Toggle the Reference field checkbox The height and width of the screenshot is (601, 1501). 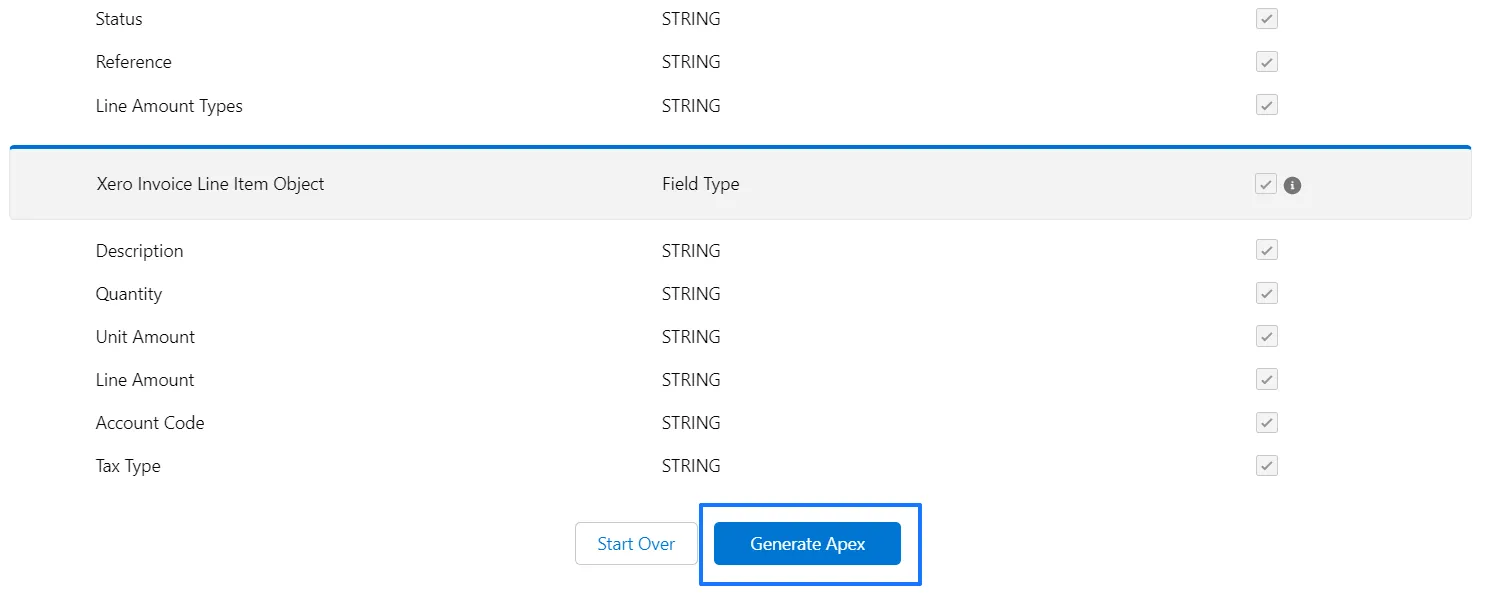(x=1267, y=62)
